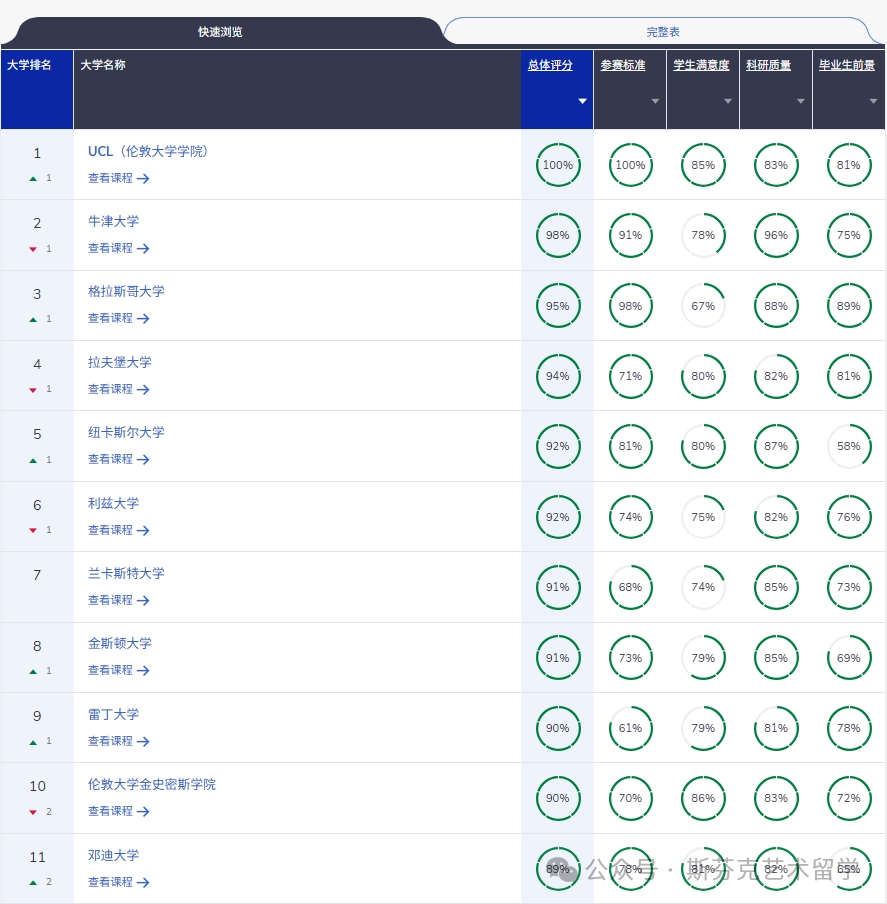Click 伦敦大学金史密斯学院 86% 学生满意度 circle
Image resolution: width=887 pixels, height=904 pixels.
(x=703, y=798)
